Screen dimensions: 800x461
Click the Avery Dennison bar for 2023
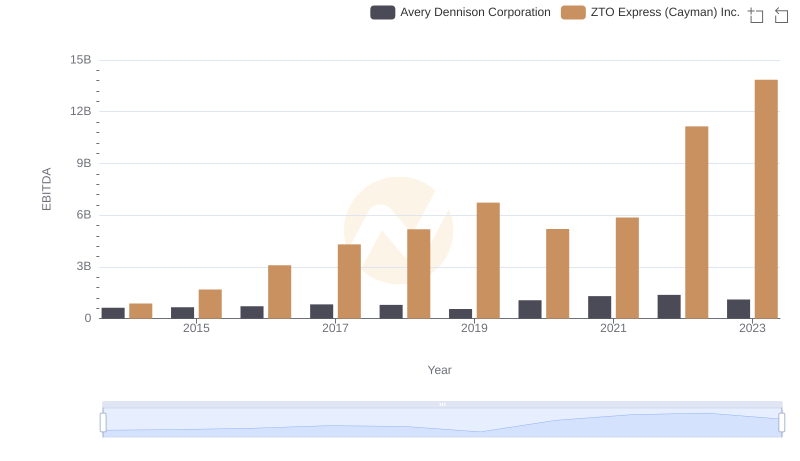tap(738, 309)
